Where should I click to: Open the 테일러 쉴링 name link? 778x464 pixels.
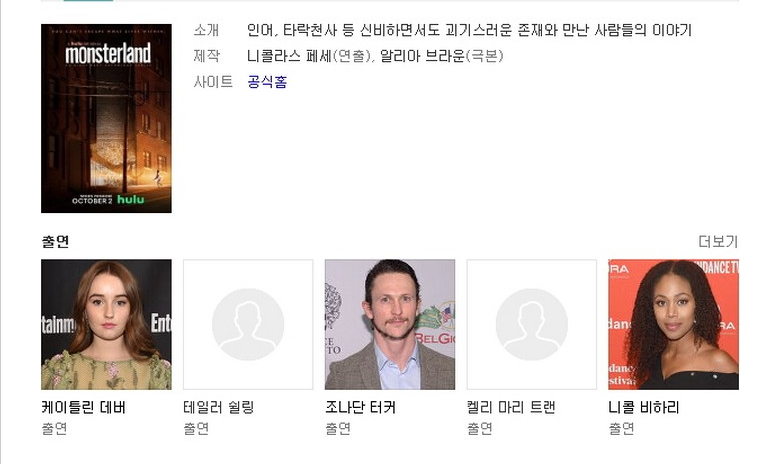tap(218, 407)
